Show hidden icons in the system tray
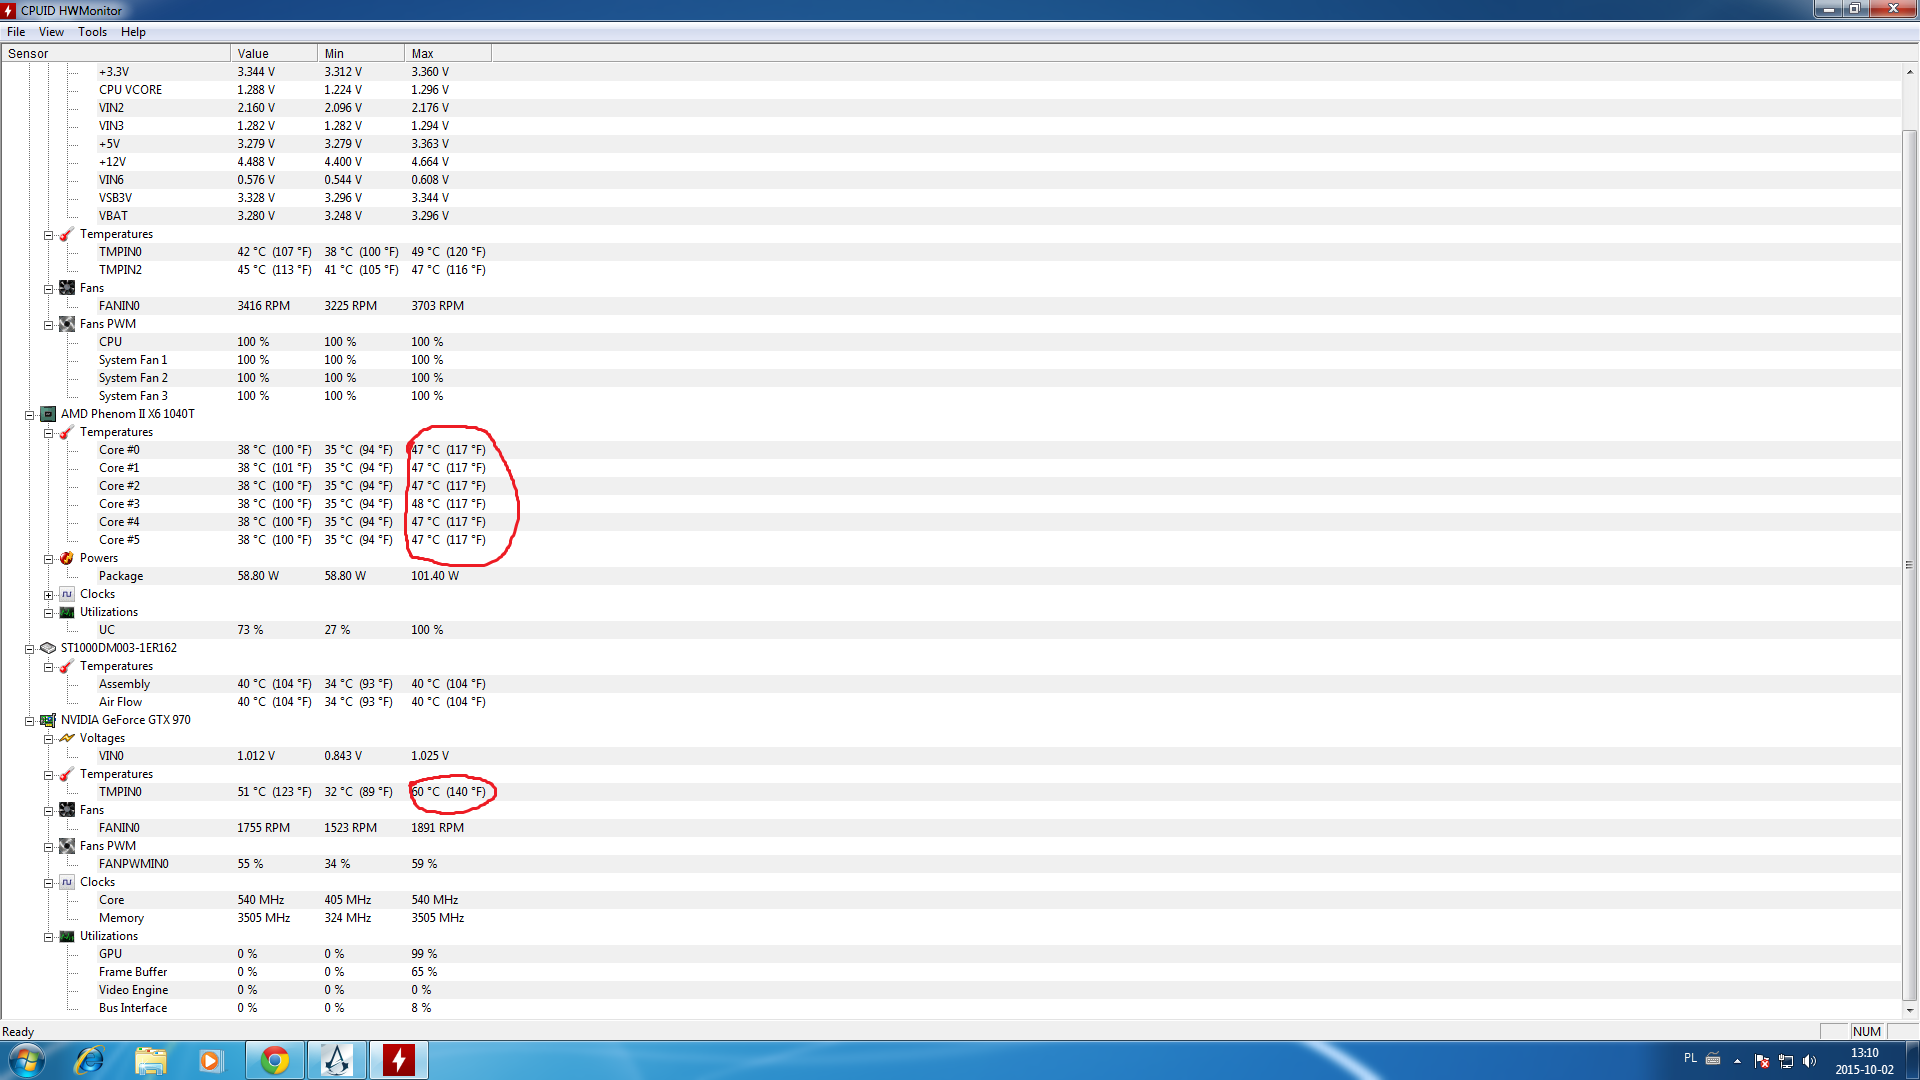This screenshot has height=1080, width=1920. [x=1737, y=1061]
